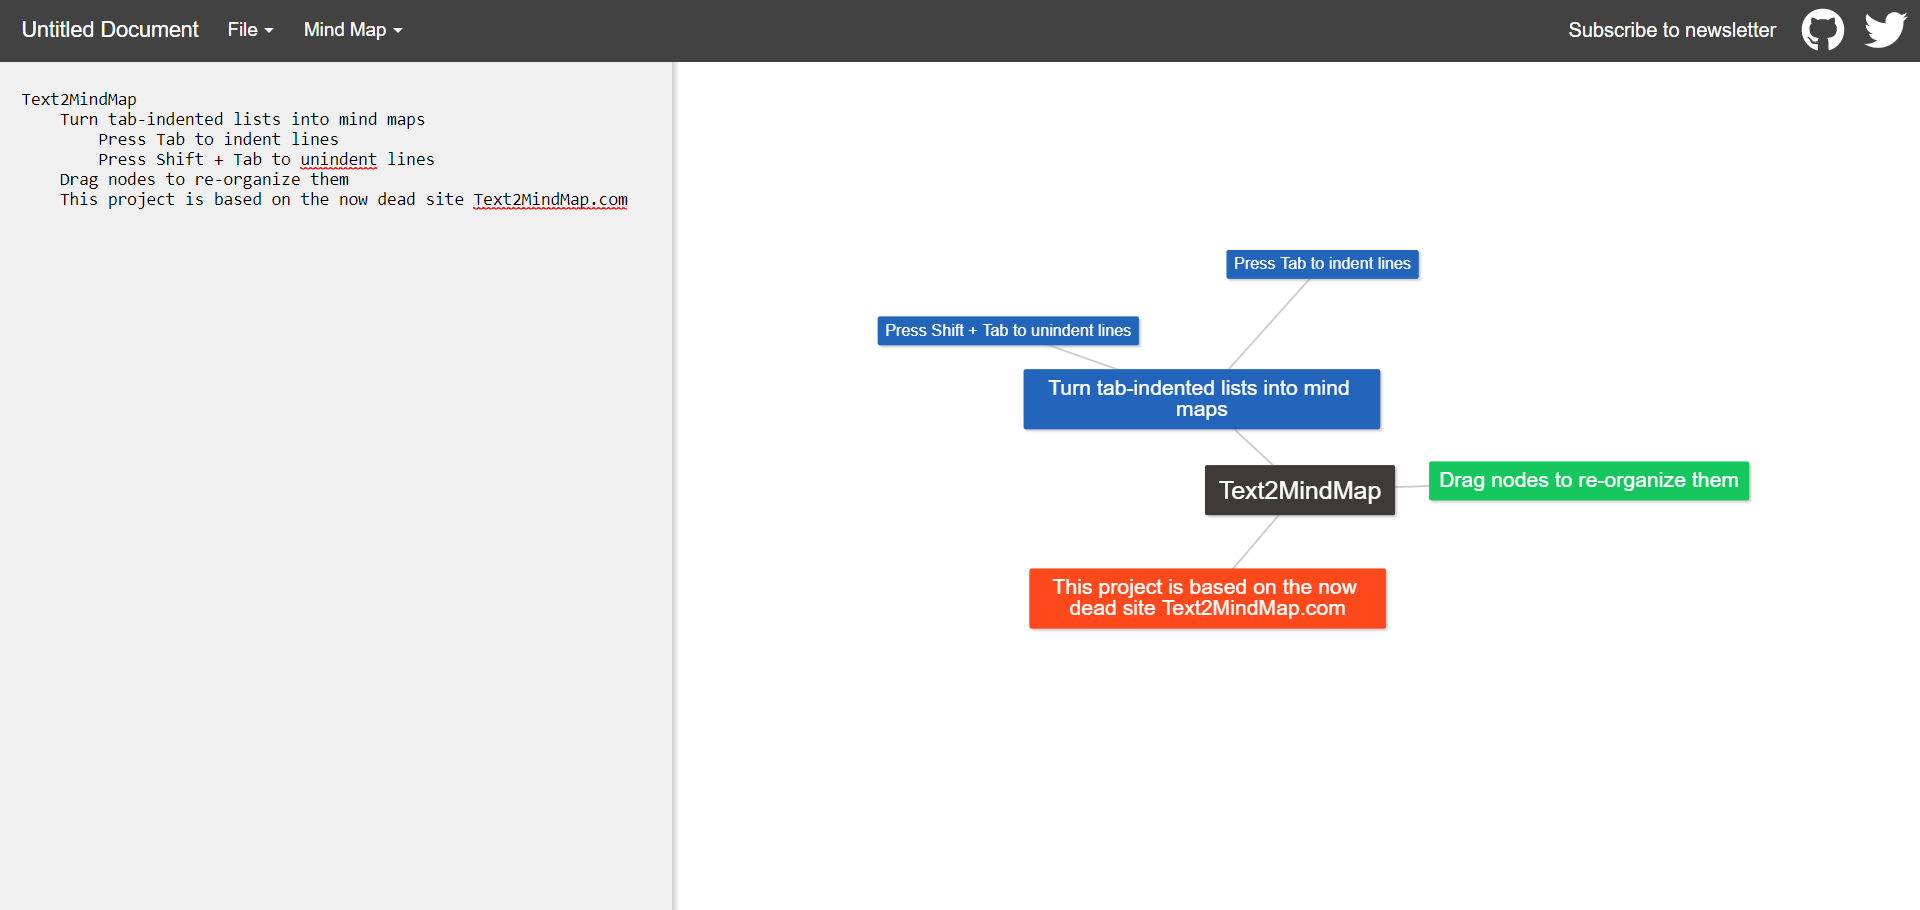Expand the Mind Map dropdown menu

click(x=352, y=30)
